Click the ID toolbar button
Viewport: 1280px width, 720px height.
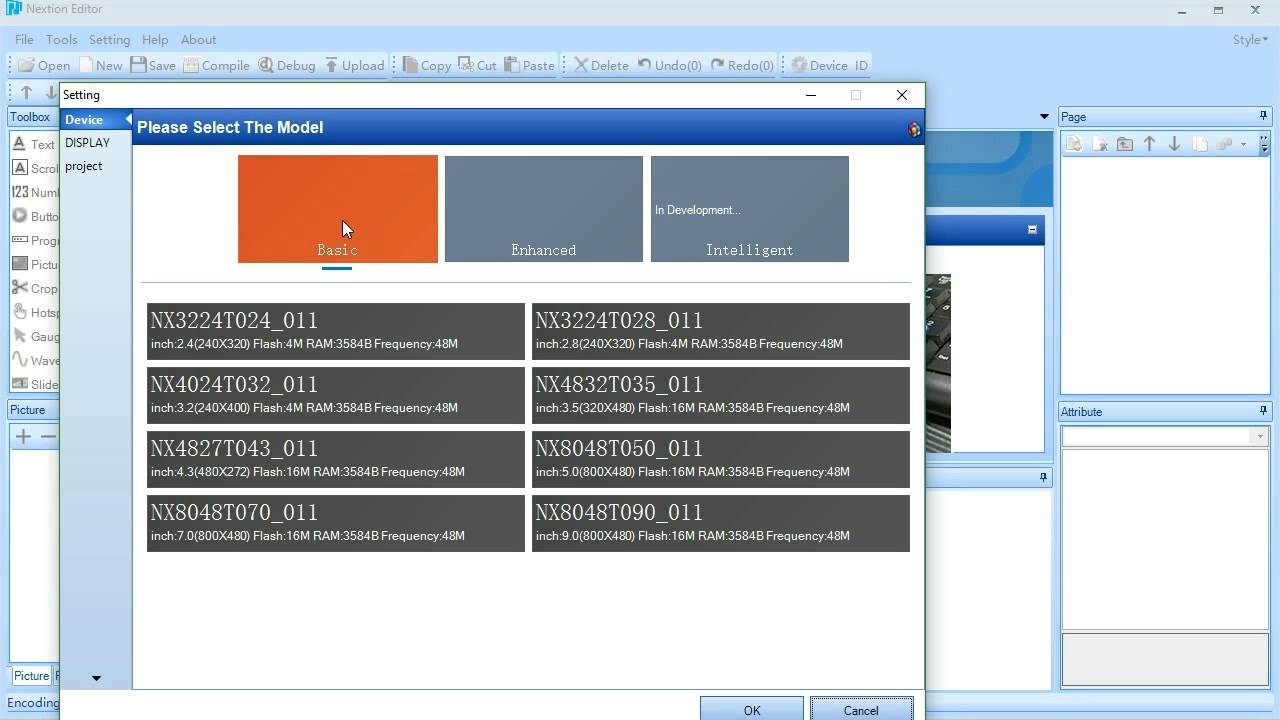point(861,65)
